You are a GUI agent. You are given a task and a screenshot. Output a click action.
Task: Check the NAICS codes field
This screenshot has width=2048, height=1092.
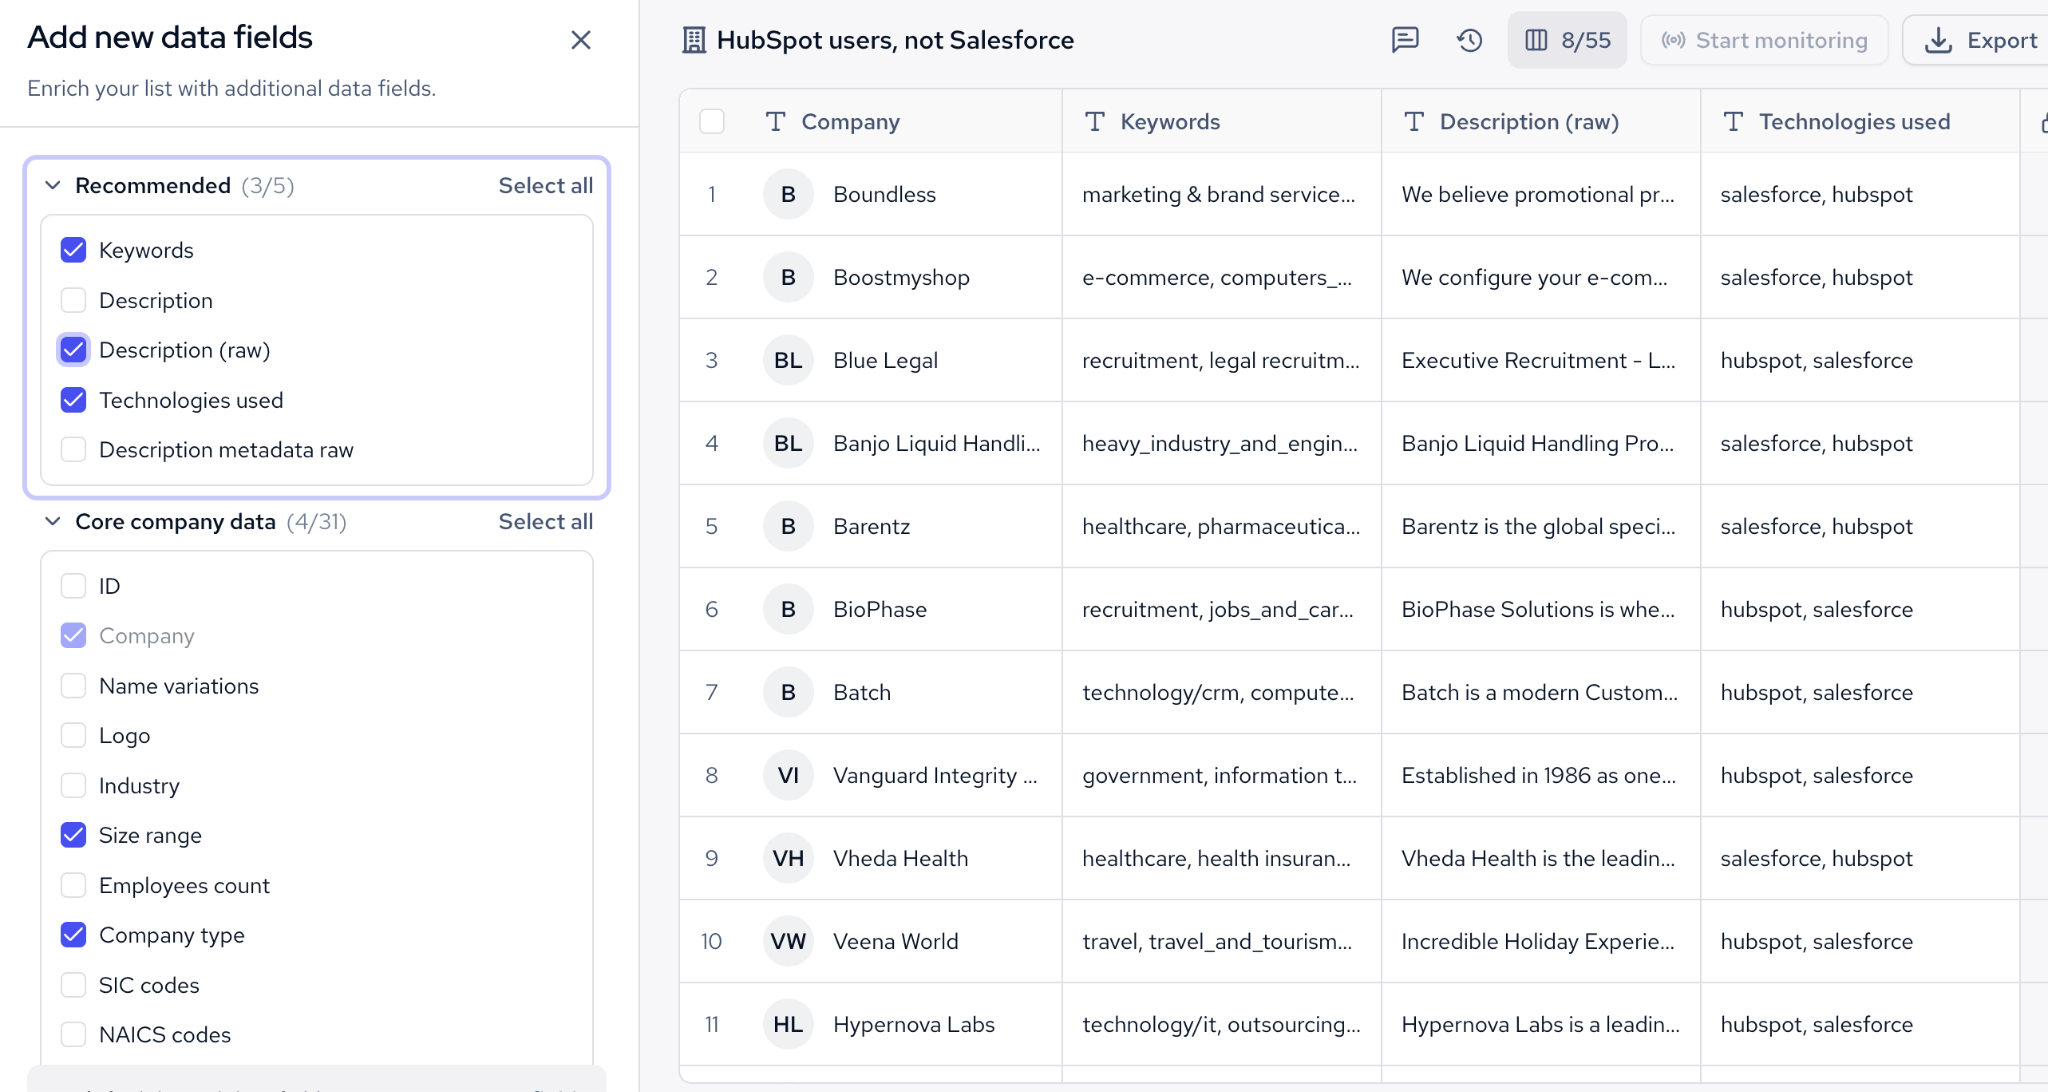point(73,1035)
